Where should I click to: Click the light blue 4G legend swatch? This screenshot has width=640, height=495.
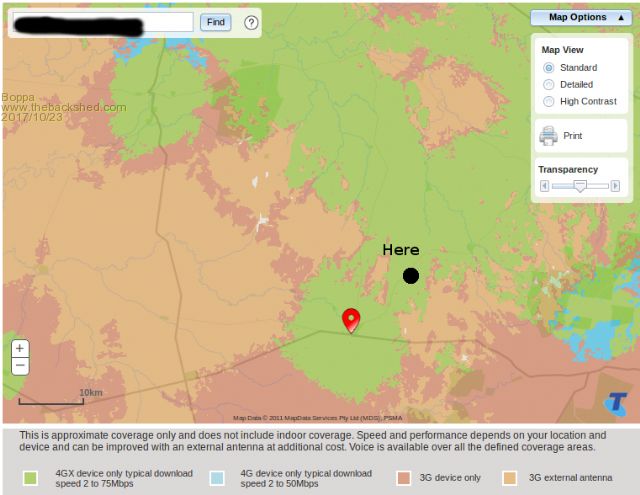[217, 478]
